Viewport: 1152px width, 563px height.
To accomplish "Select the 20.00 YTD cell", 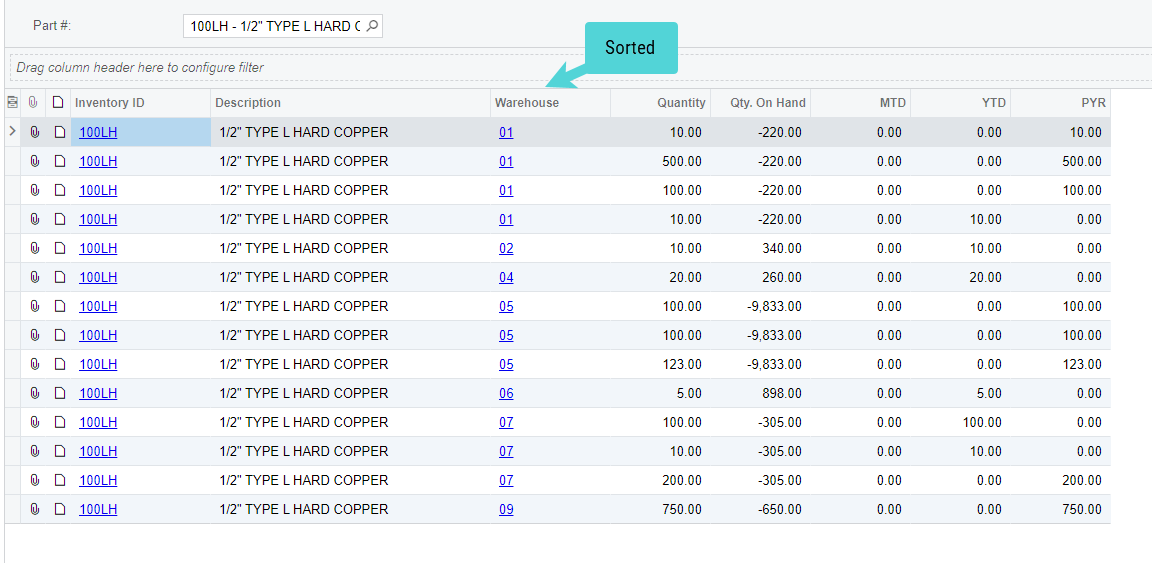I will (x=960, y=277).
